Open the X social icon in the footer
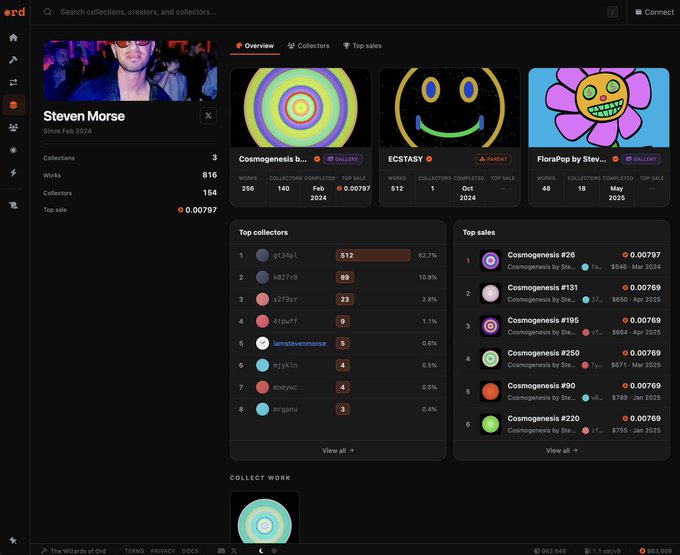This screenshot has width=680, height=555. click(234, 551)
